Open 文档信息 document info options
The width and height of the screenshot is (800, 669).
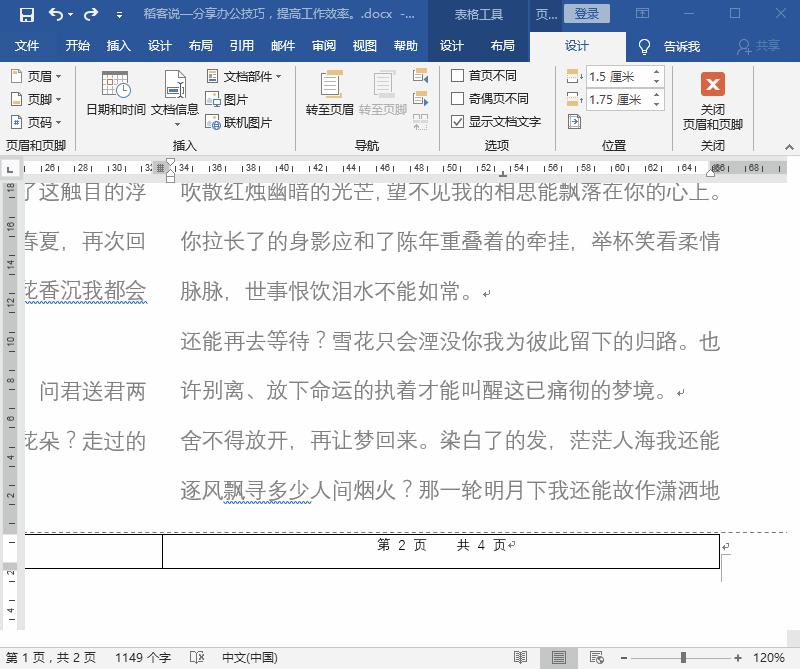[x=175, y=97]
